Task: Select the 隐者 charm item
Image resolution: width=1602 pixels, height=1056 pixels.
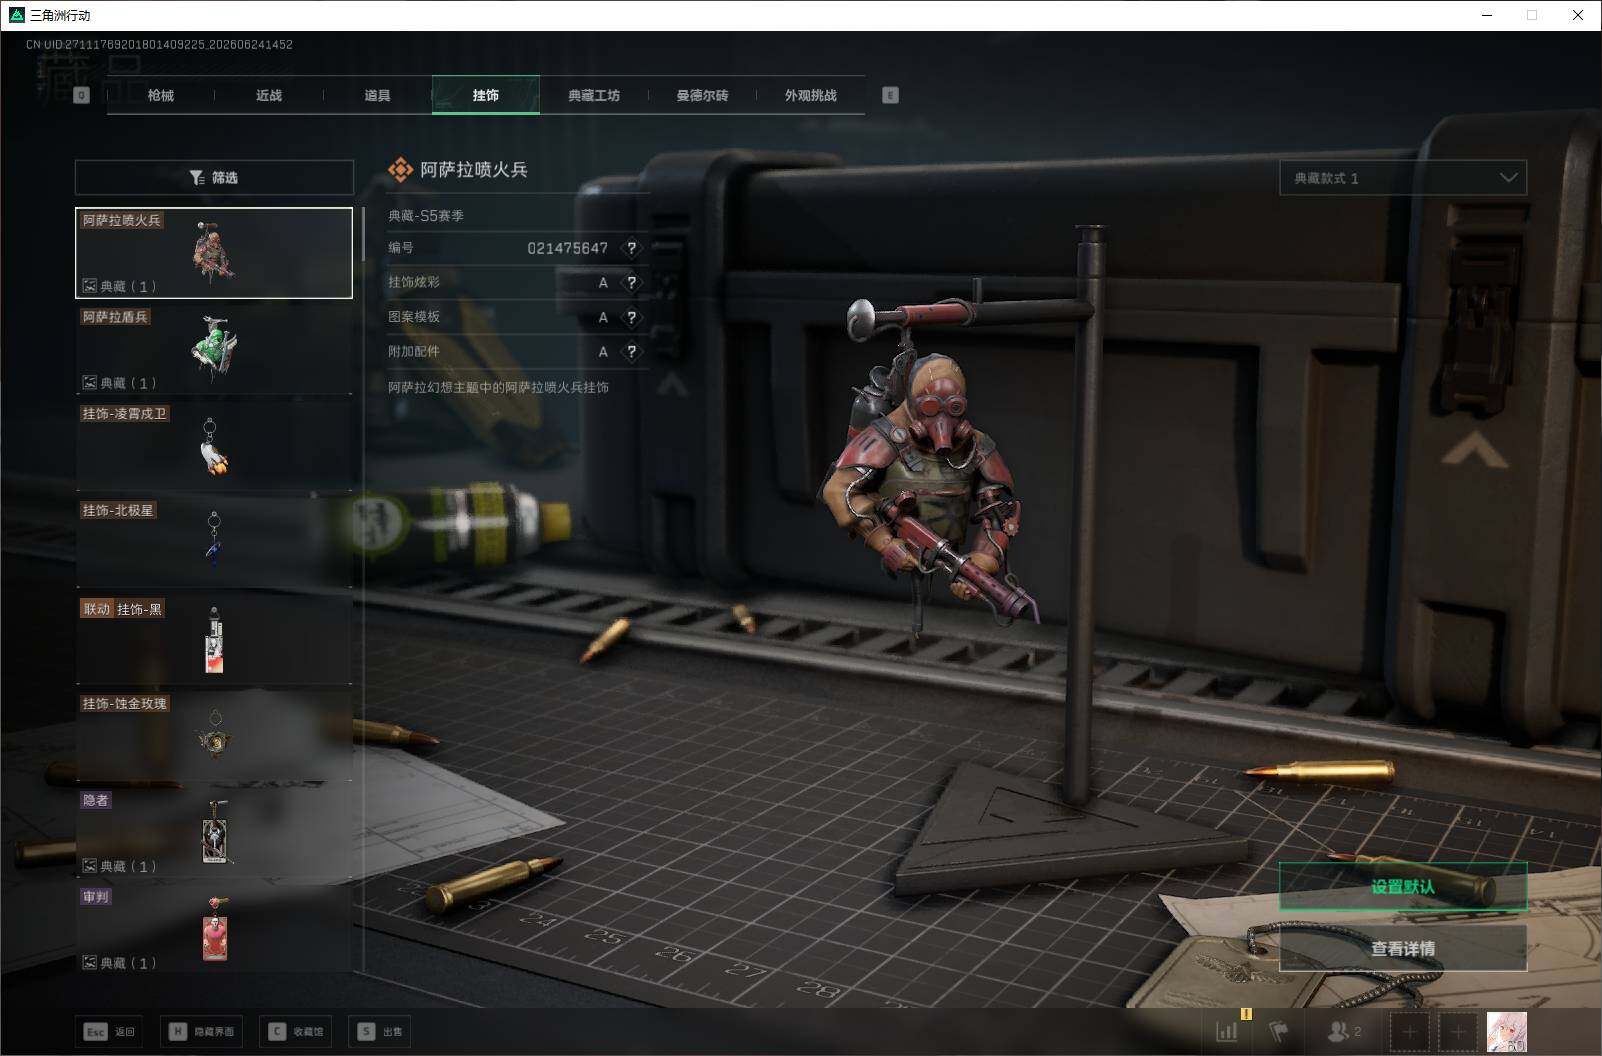Action: pyautogui.click(x=214, y=833)
